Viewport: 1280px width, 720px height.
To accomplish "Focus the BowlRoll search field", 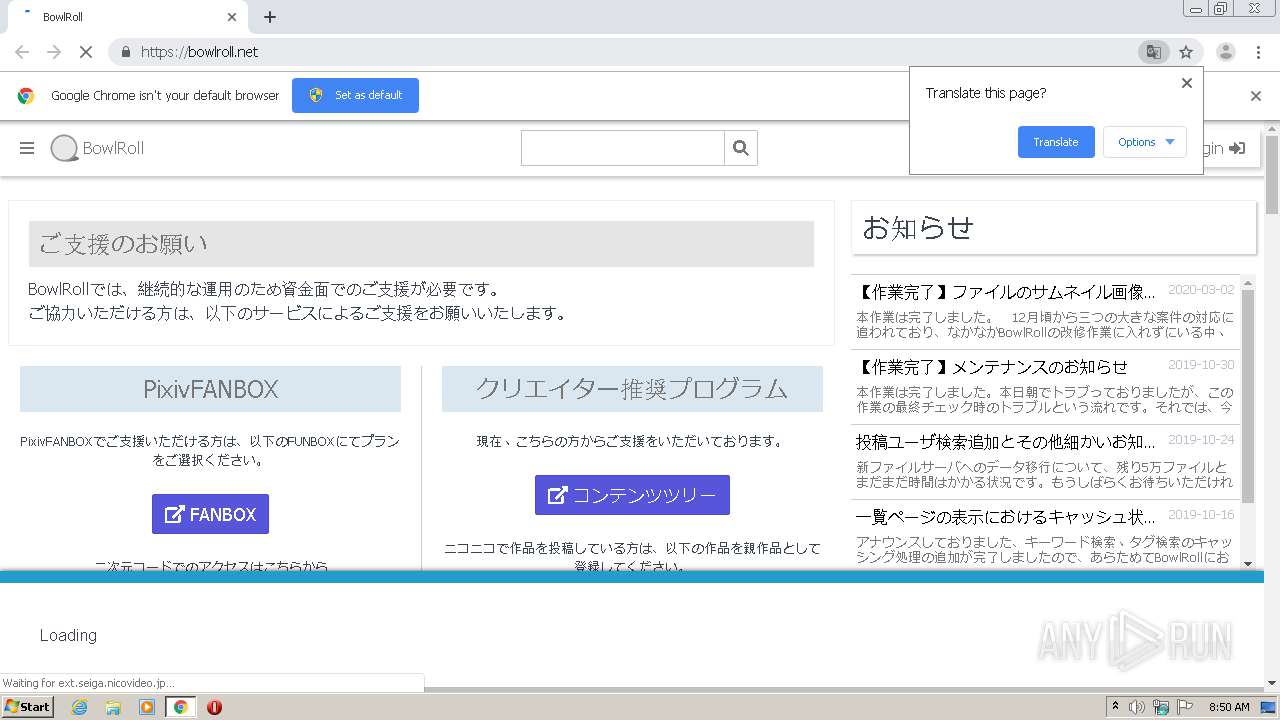I will pos(622,148).
